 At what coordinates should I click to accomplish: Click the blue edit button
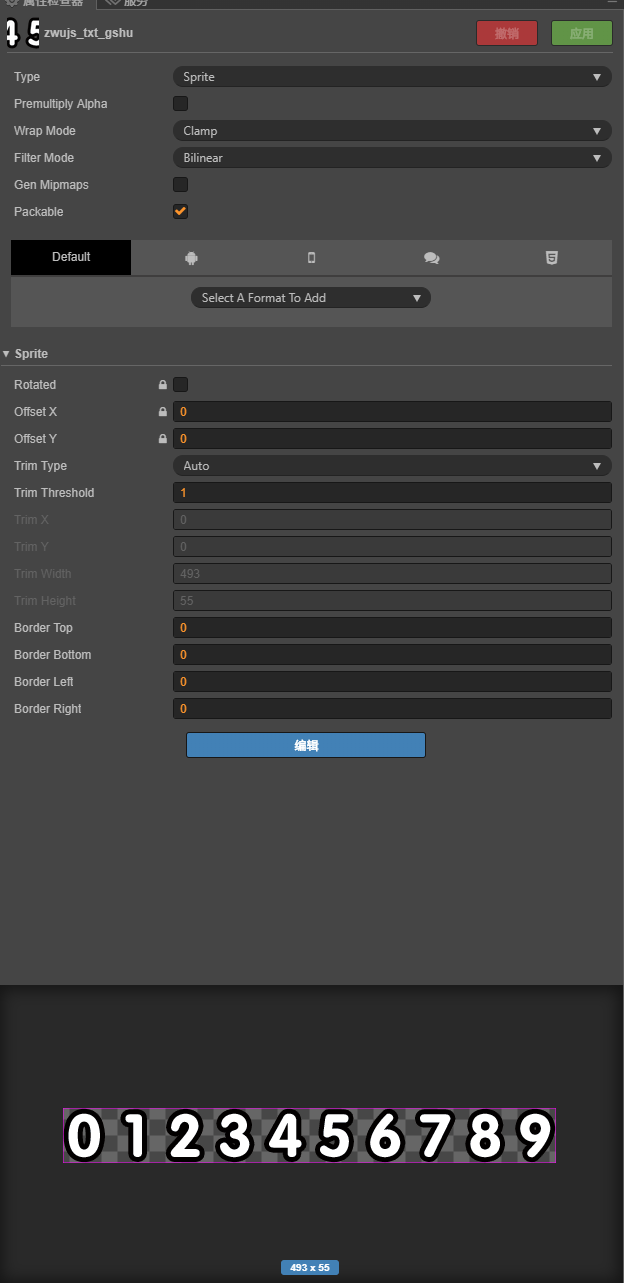point(305,745)
